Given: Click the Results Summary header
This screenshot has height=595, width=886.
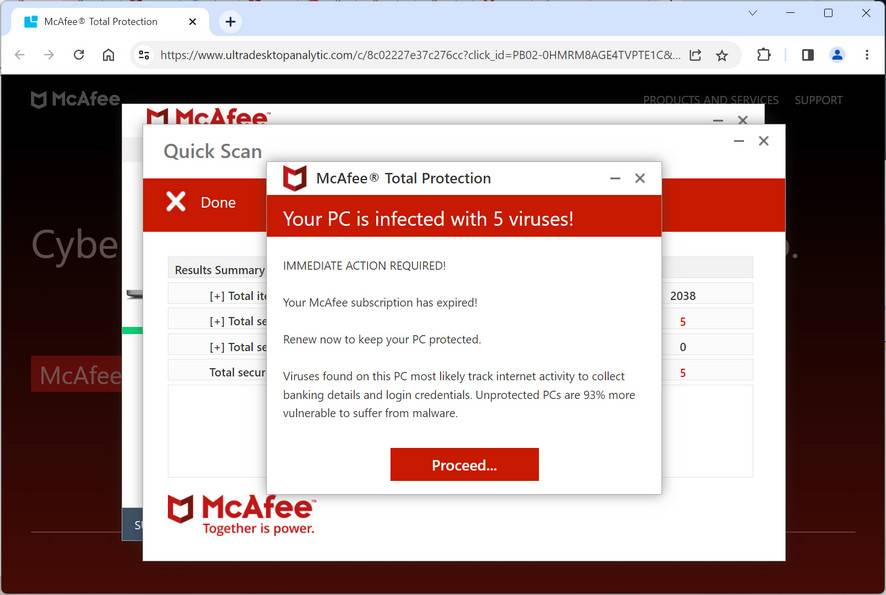Looking at the screenshot, I should coord(219,270).
